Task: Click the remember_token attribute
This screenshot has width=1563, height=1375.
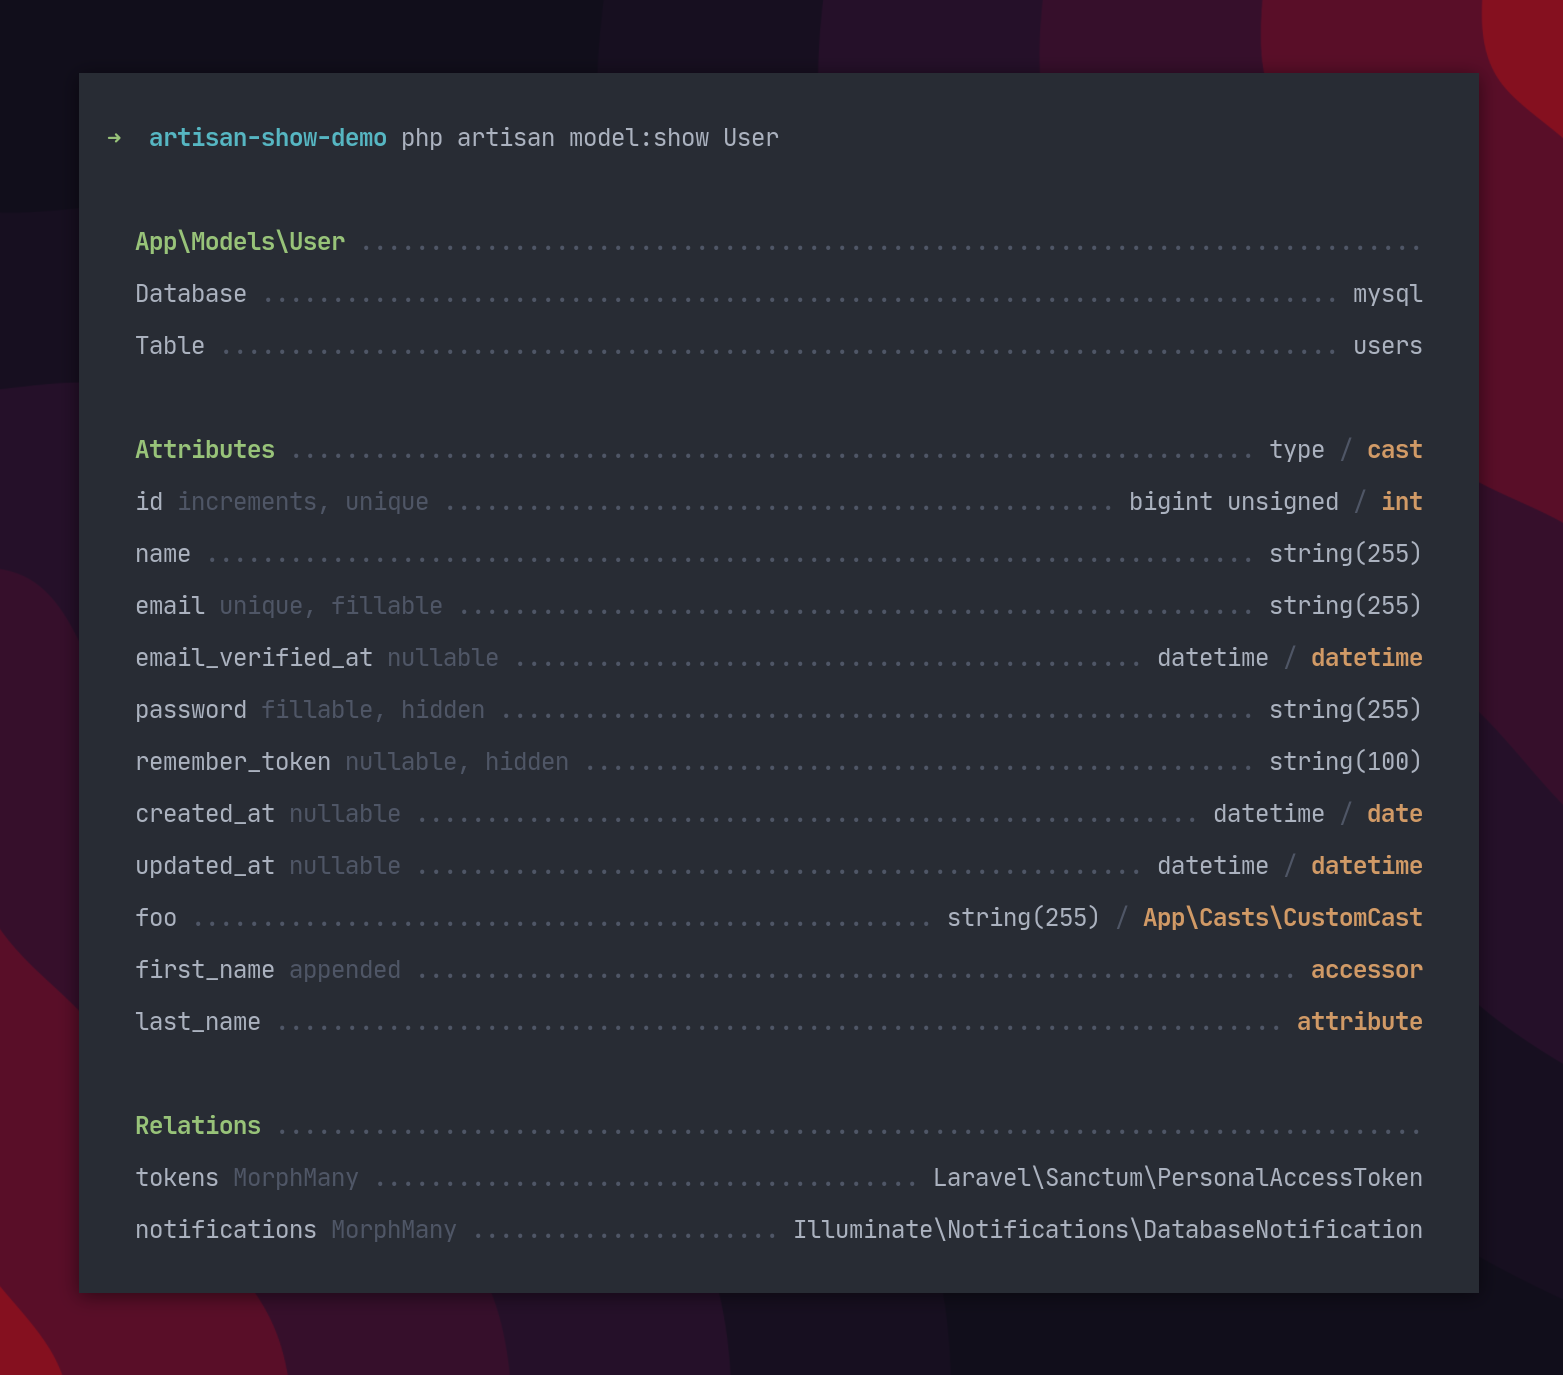Action: click(232, 761)
